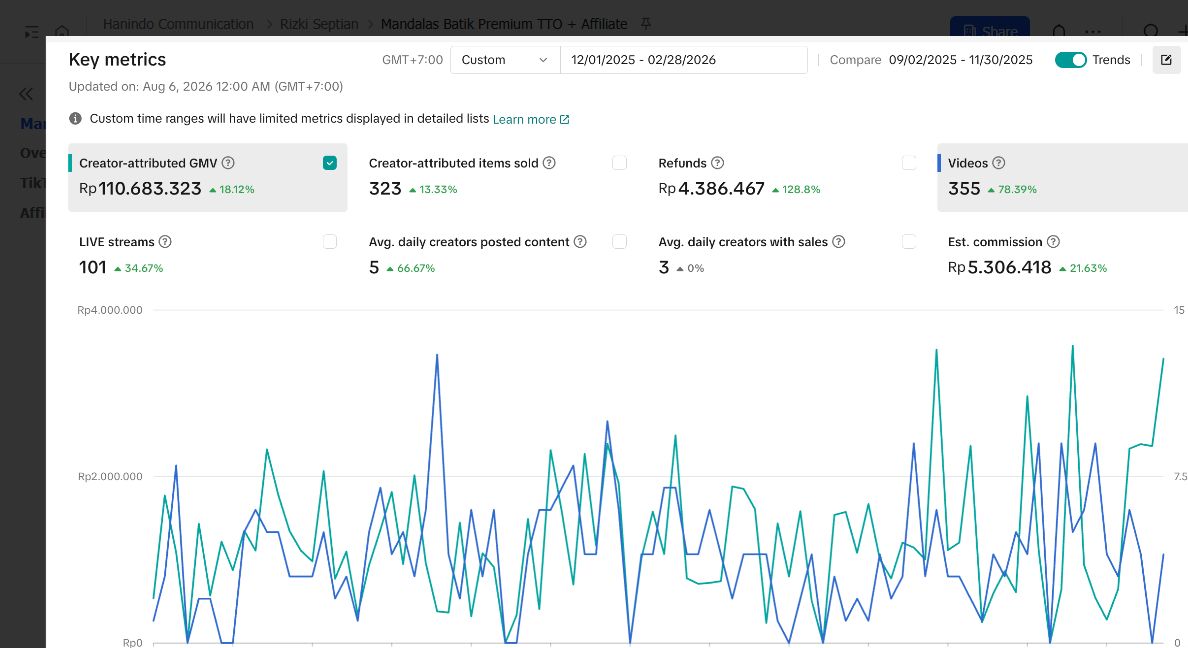This screenshot has width=1188, height=648.
Task: Click help icon next to Est. commission
Action: point(1053,242)
